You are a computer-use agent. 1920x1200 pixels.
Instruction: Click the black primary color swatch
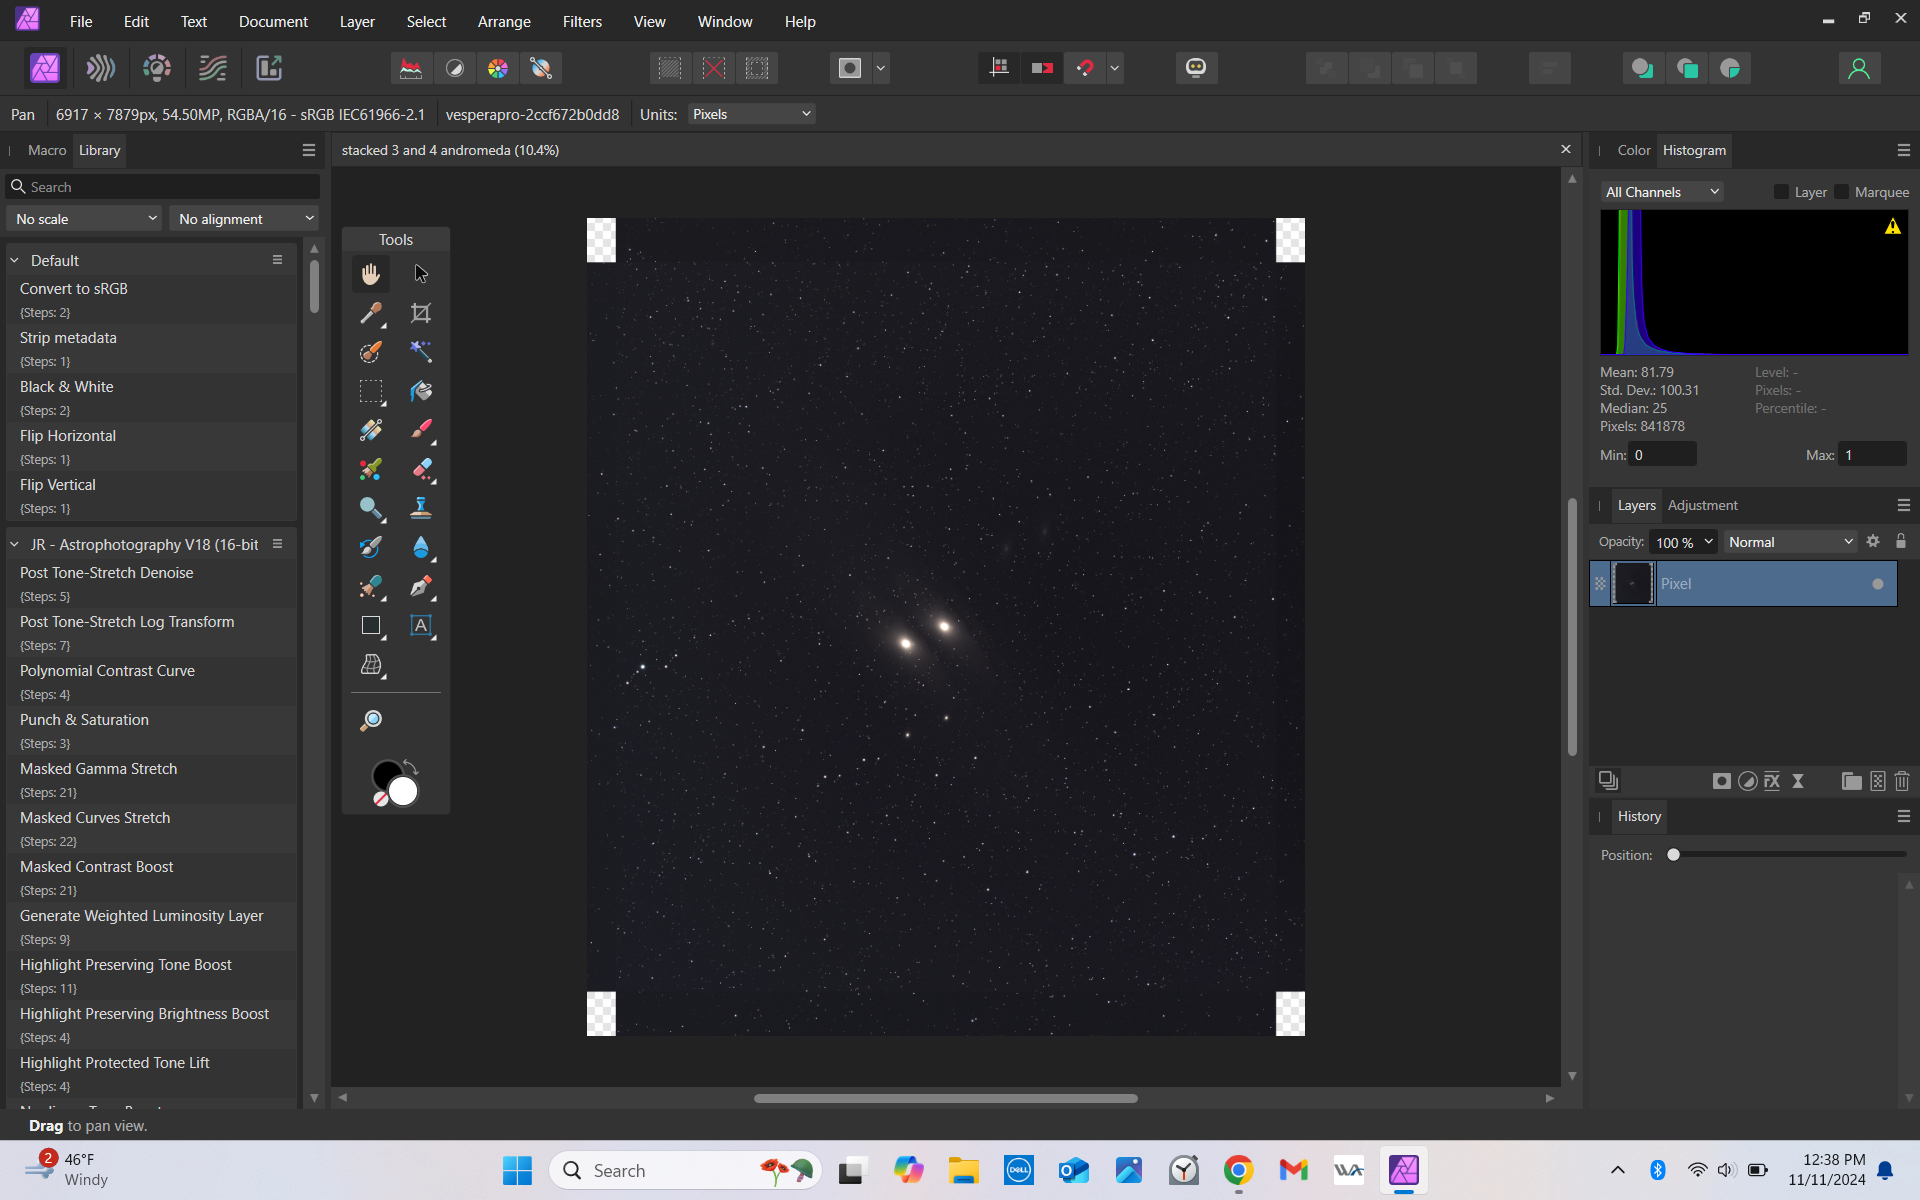tap(385, 775)
